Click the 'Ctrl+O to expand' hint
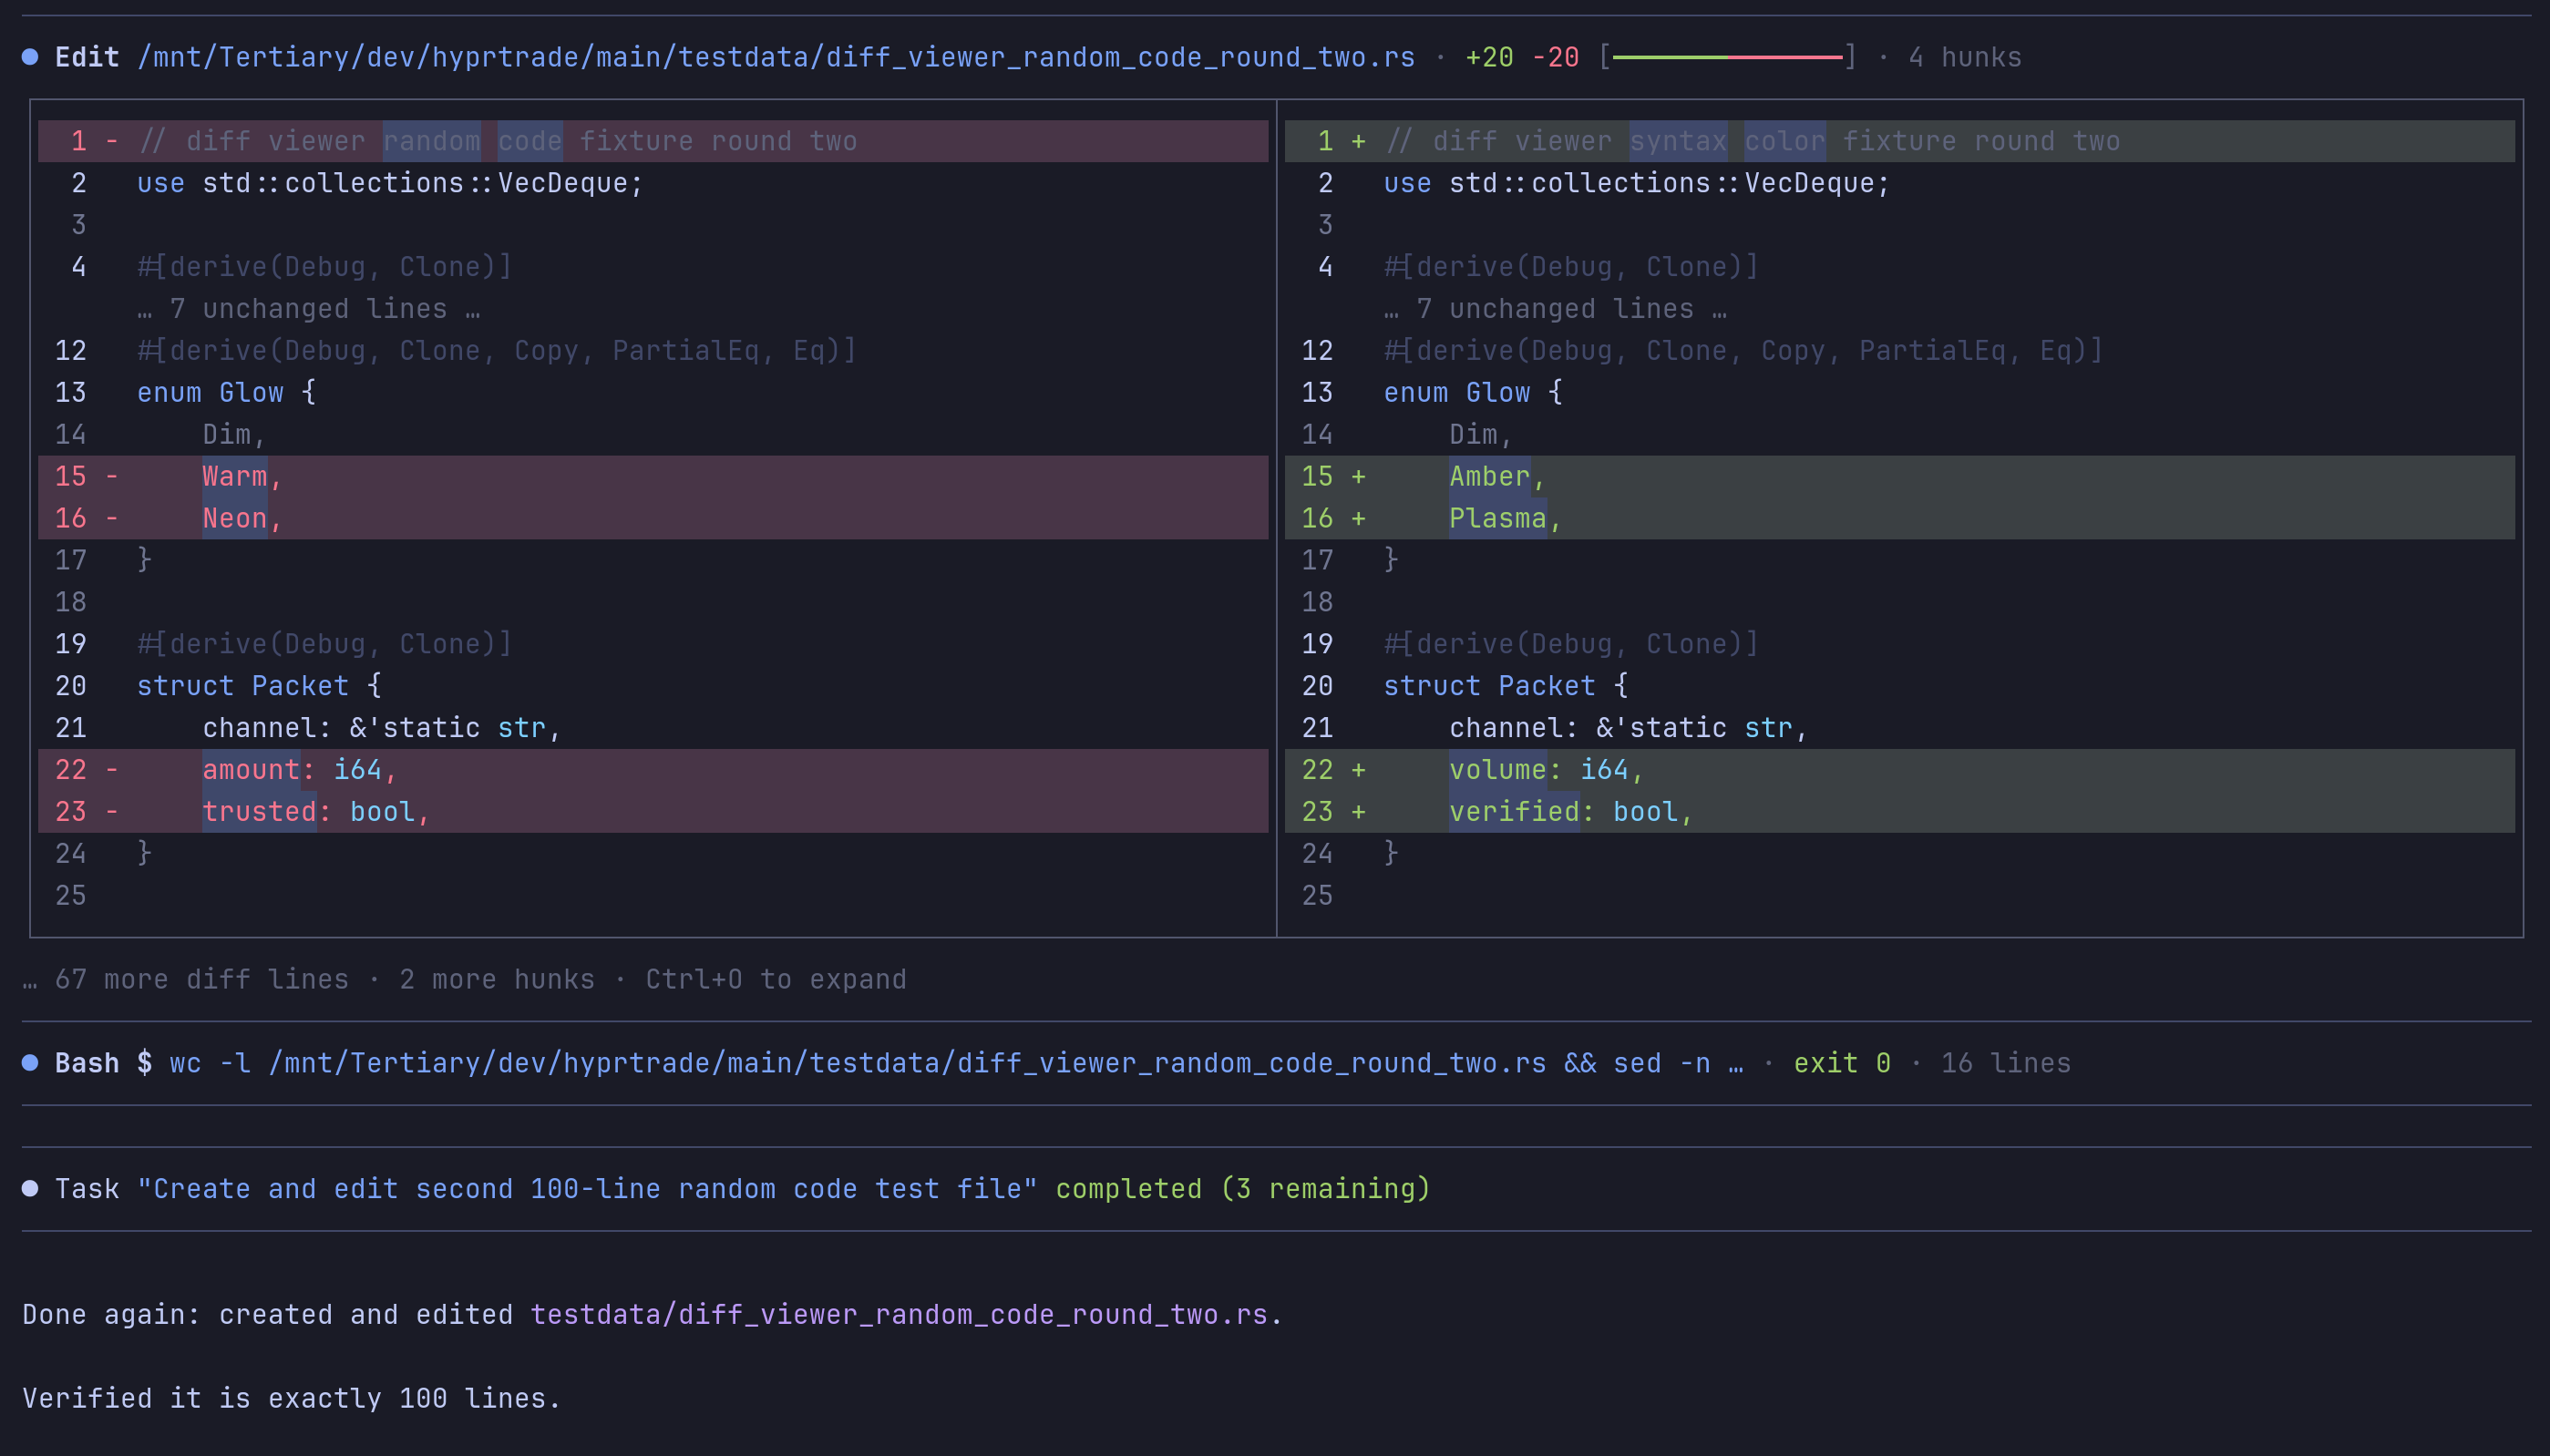This screenshot has width=2550, height=1456. [775, 979]
